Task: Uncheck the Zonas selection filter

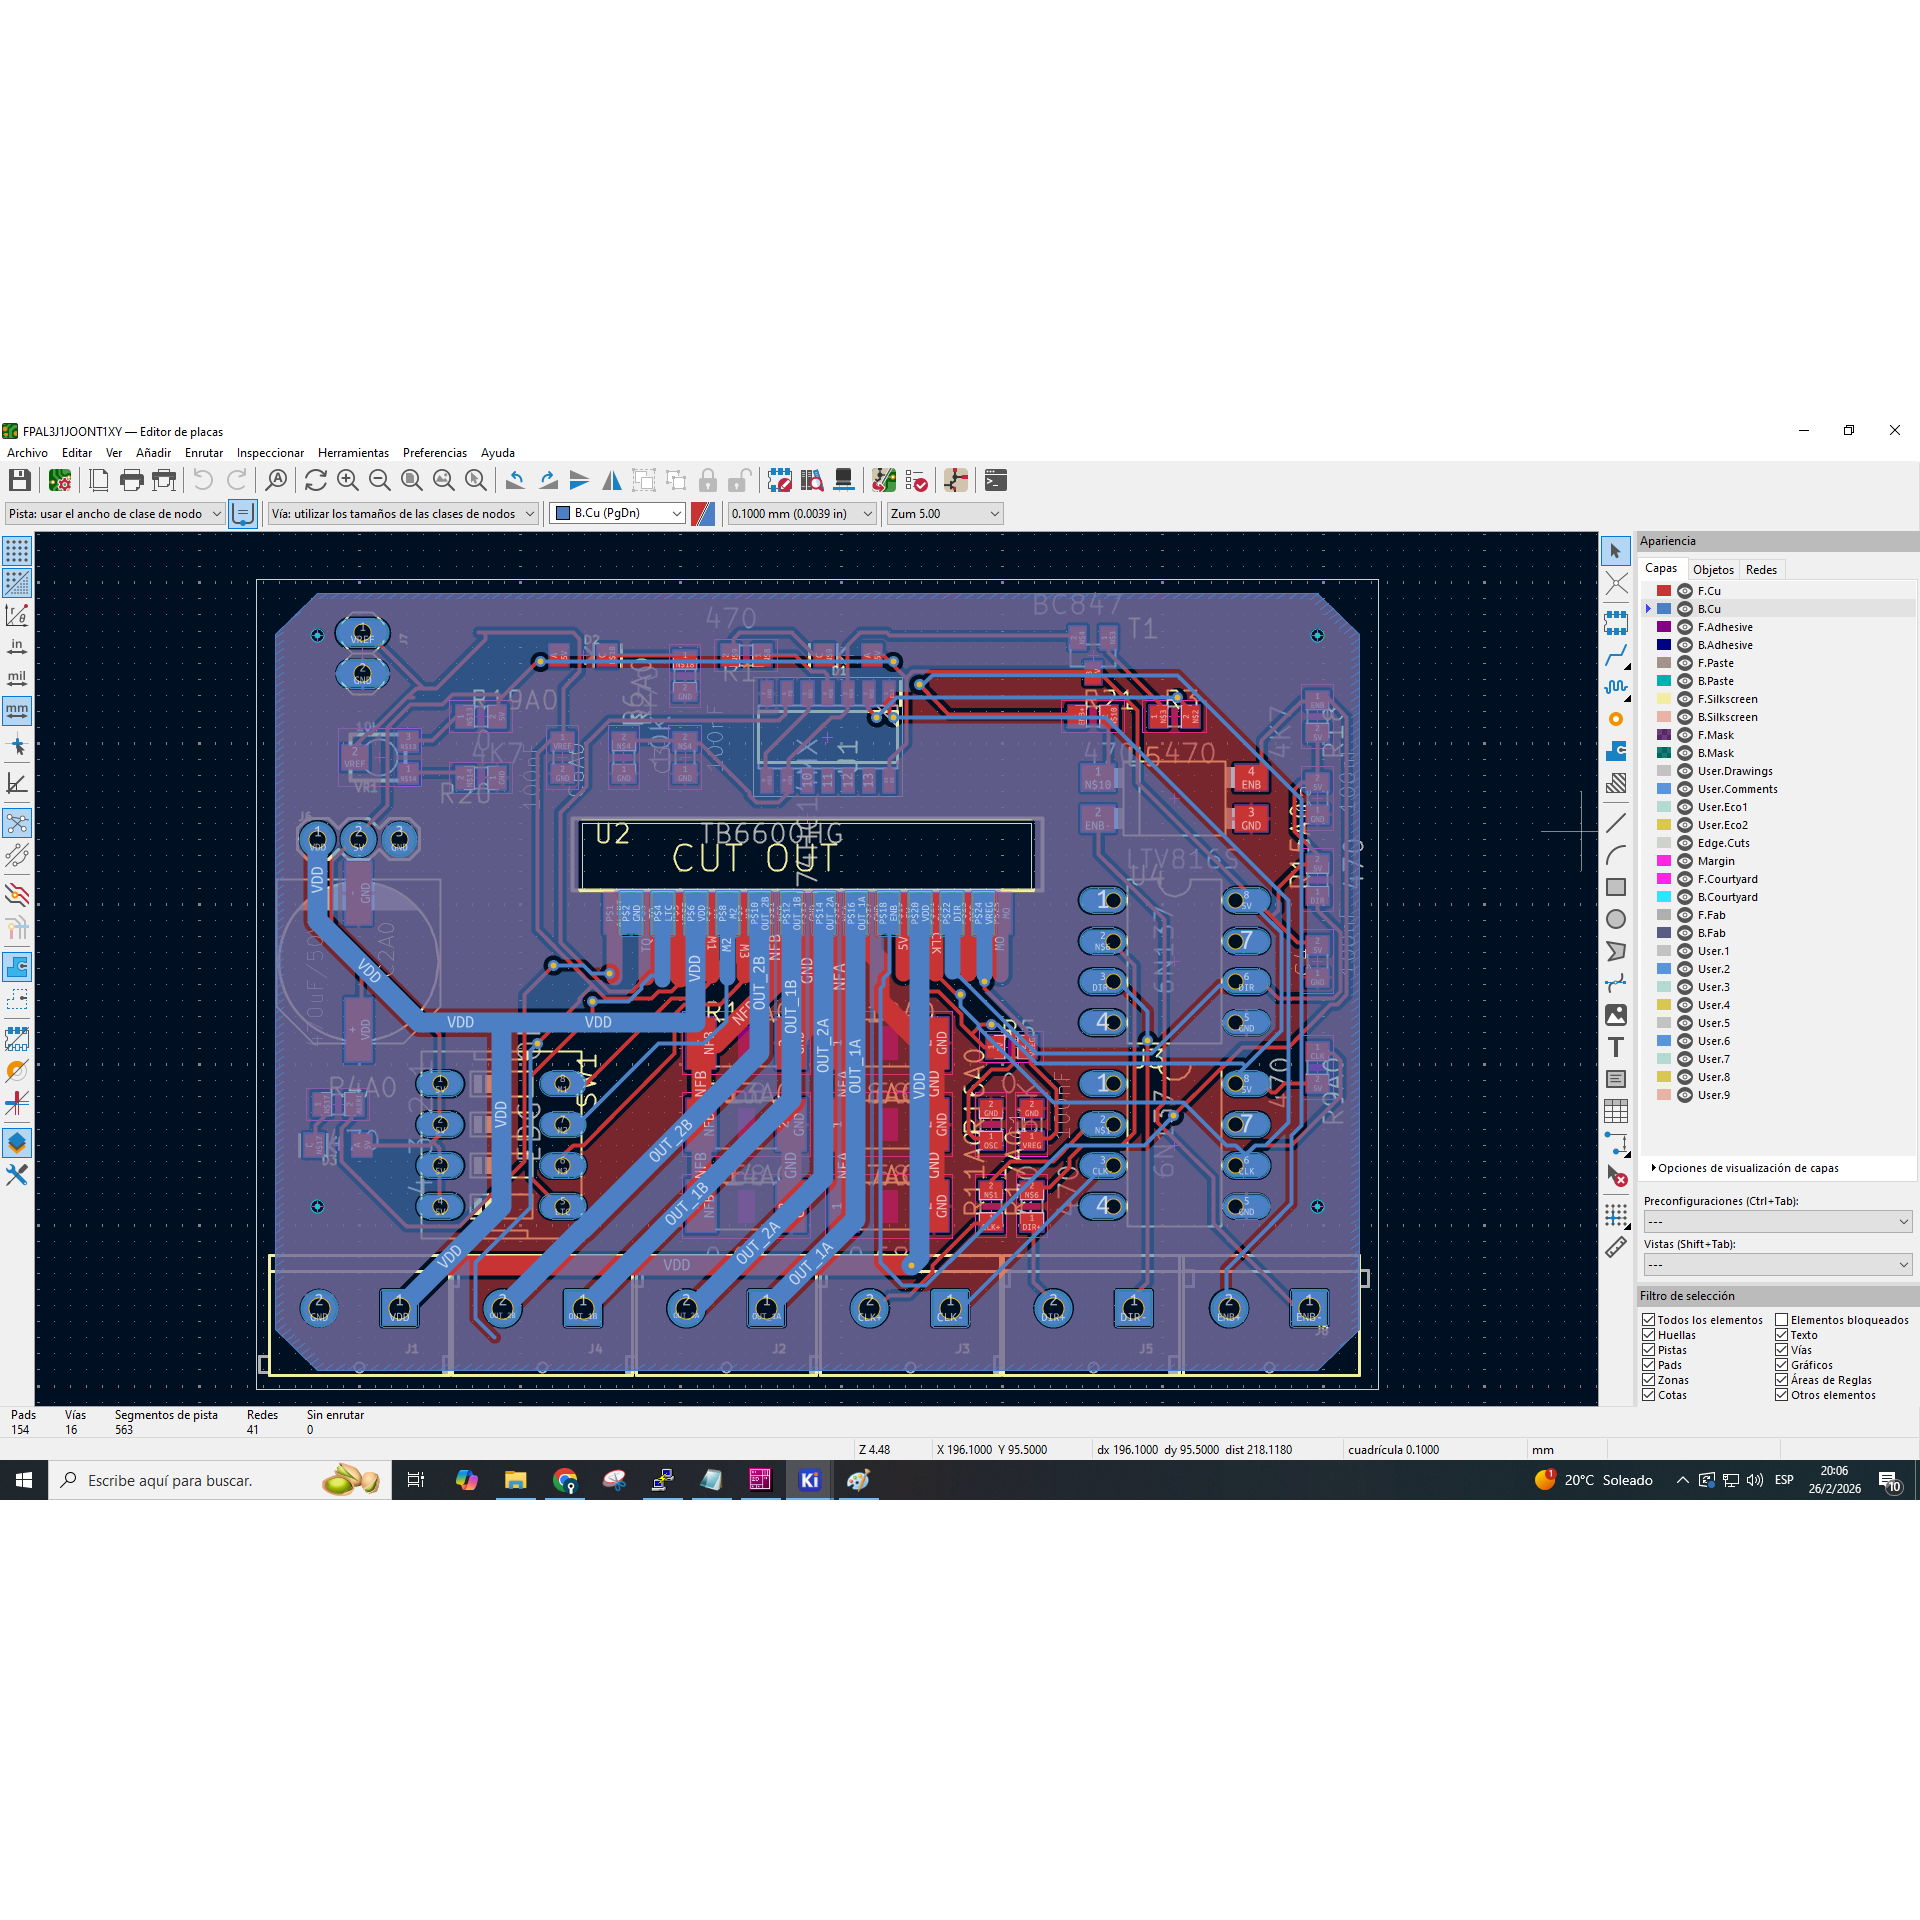Action: tap(1649, 1380)
